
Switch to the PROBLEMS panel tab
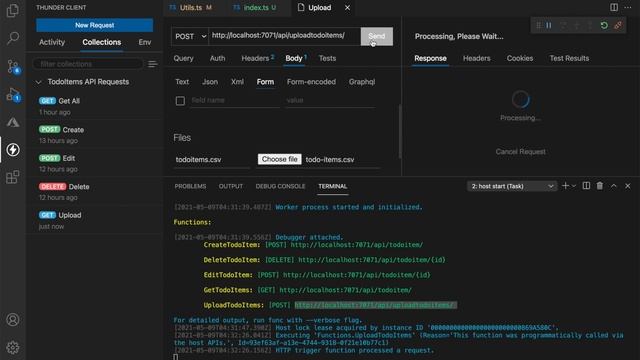tap(190, 186)
